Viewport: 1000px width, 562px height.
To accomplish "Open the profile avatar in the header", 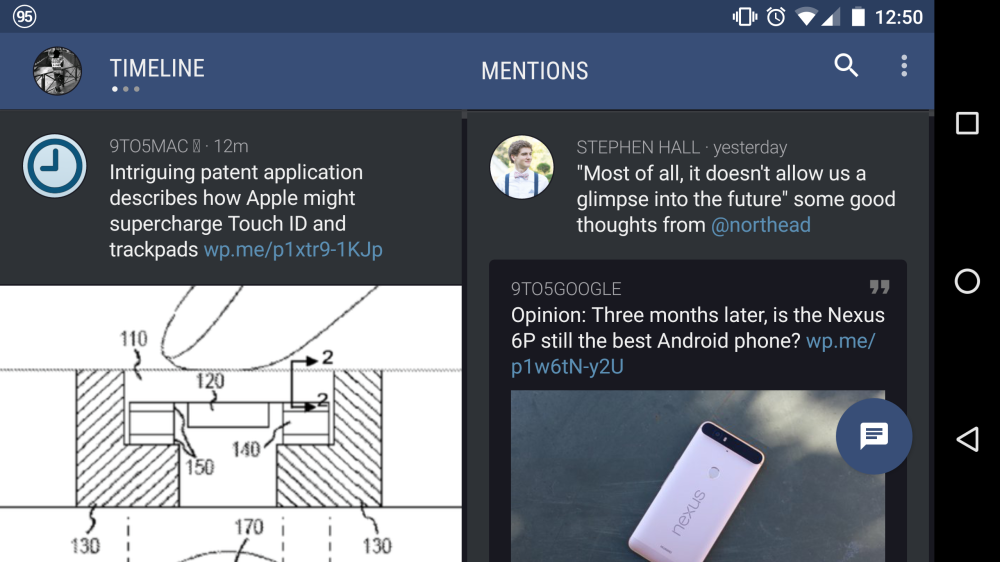I will pyautogui.click(x=57, y=71).
